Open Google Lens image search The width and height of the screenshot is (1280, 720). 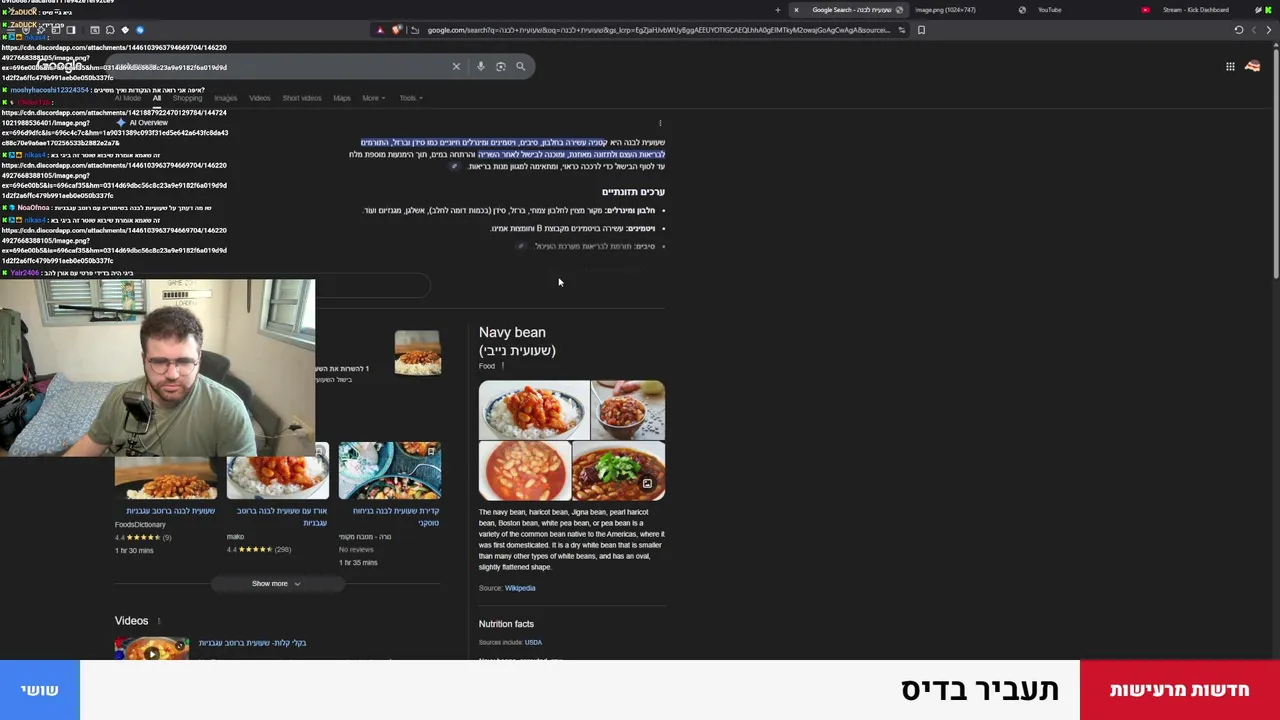[x=500, y=66]
